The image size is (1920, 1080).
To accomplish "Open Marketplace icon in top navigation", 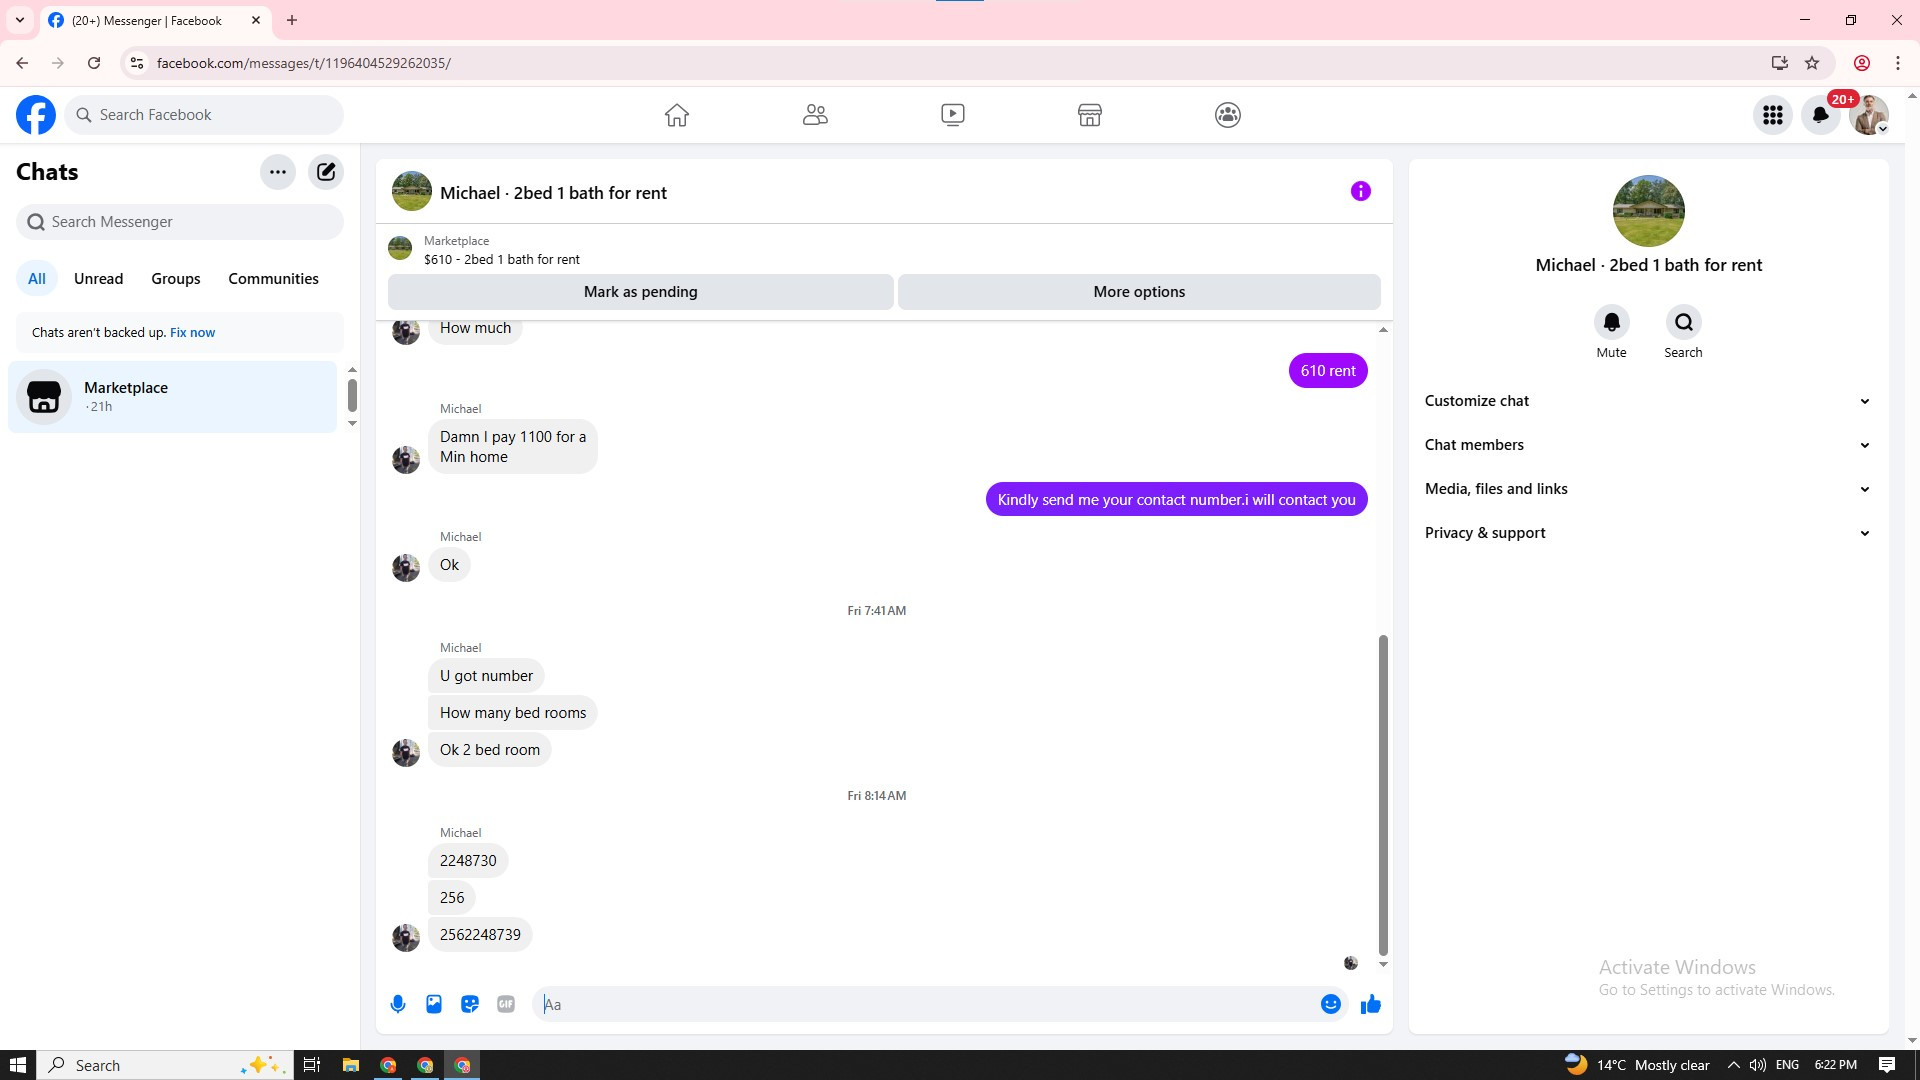I will click(x=1090, y=115).
